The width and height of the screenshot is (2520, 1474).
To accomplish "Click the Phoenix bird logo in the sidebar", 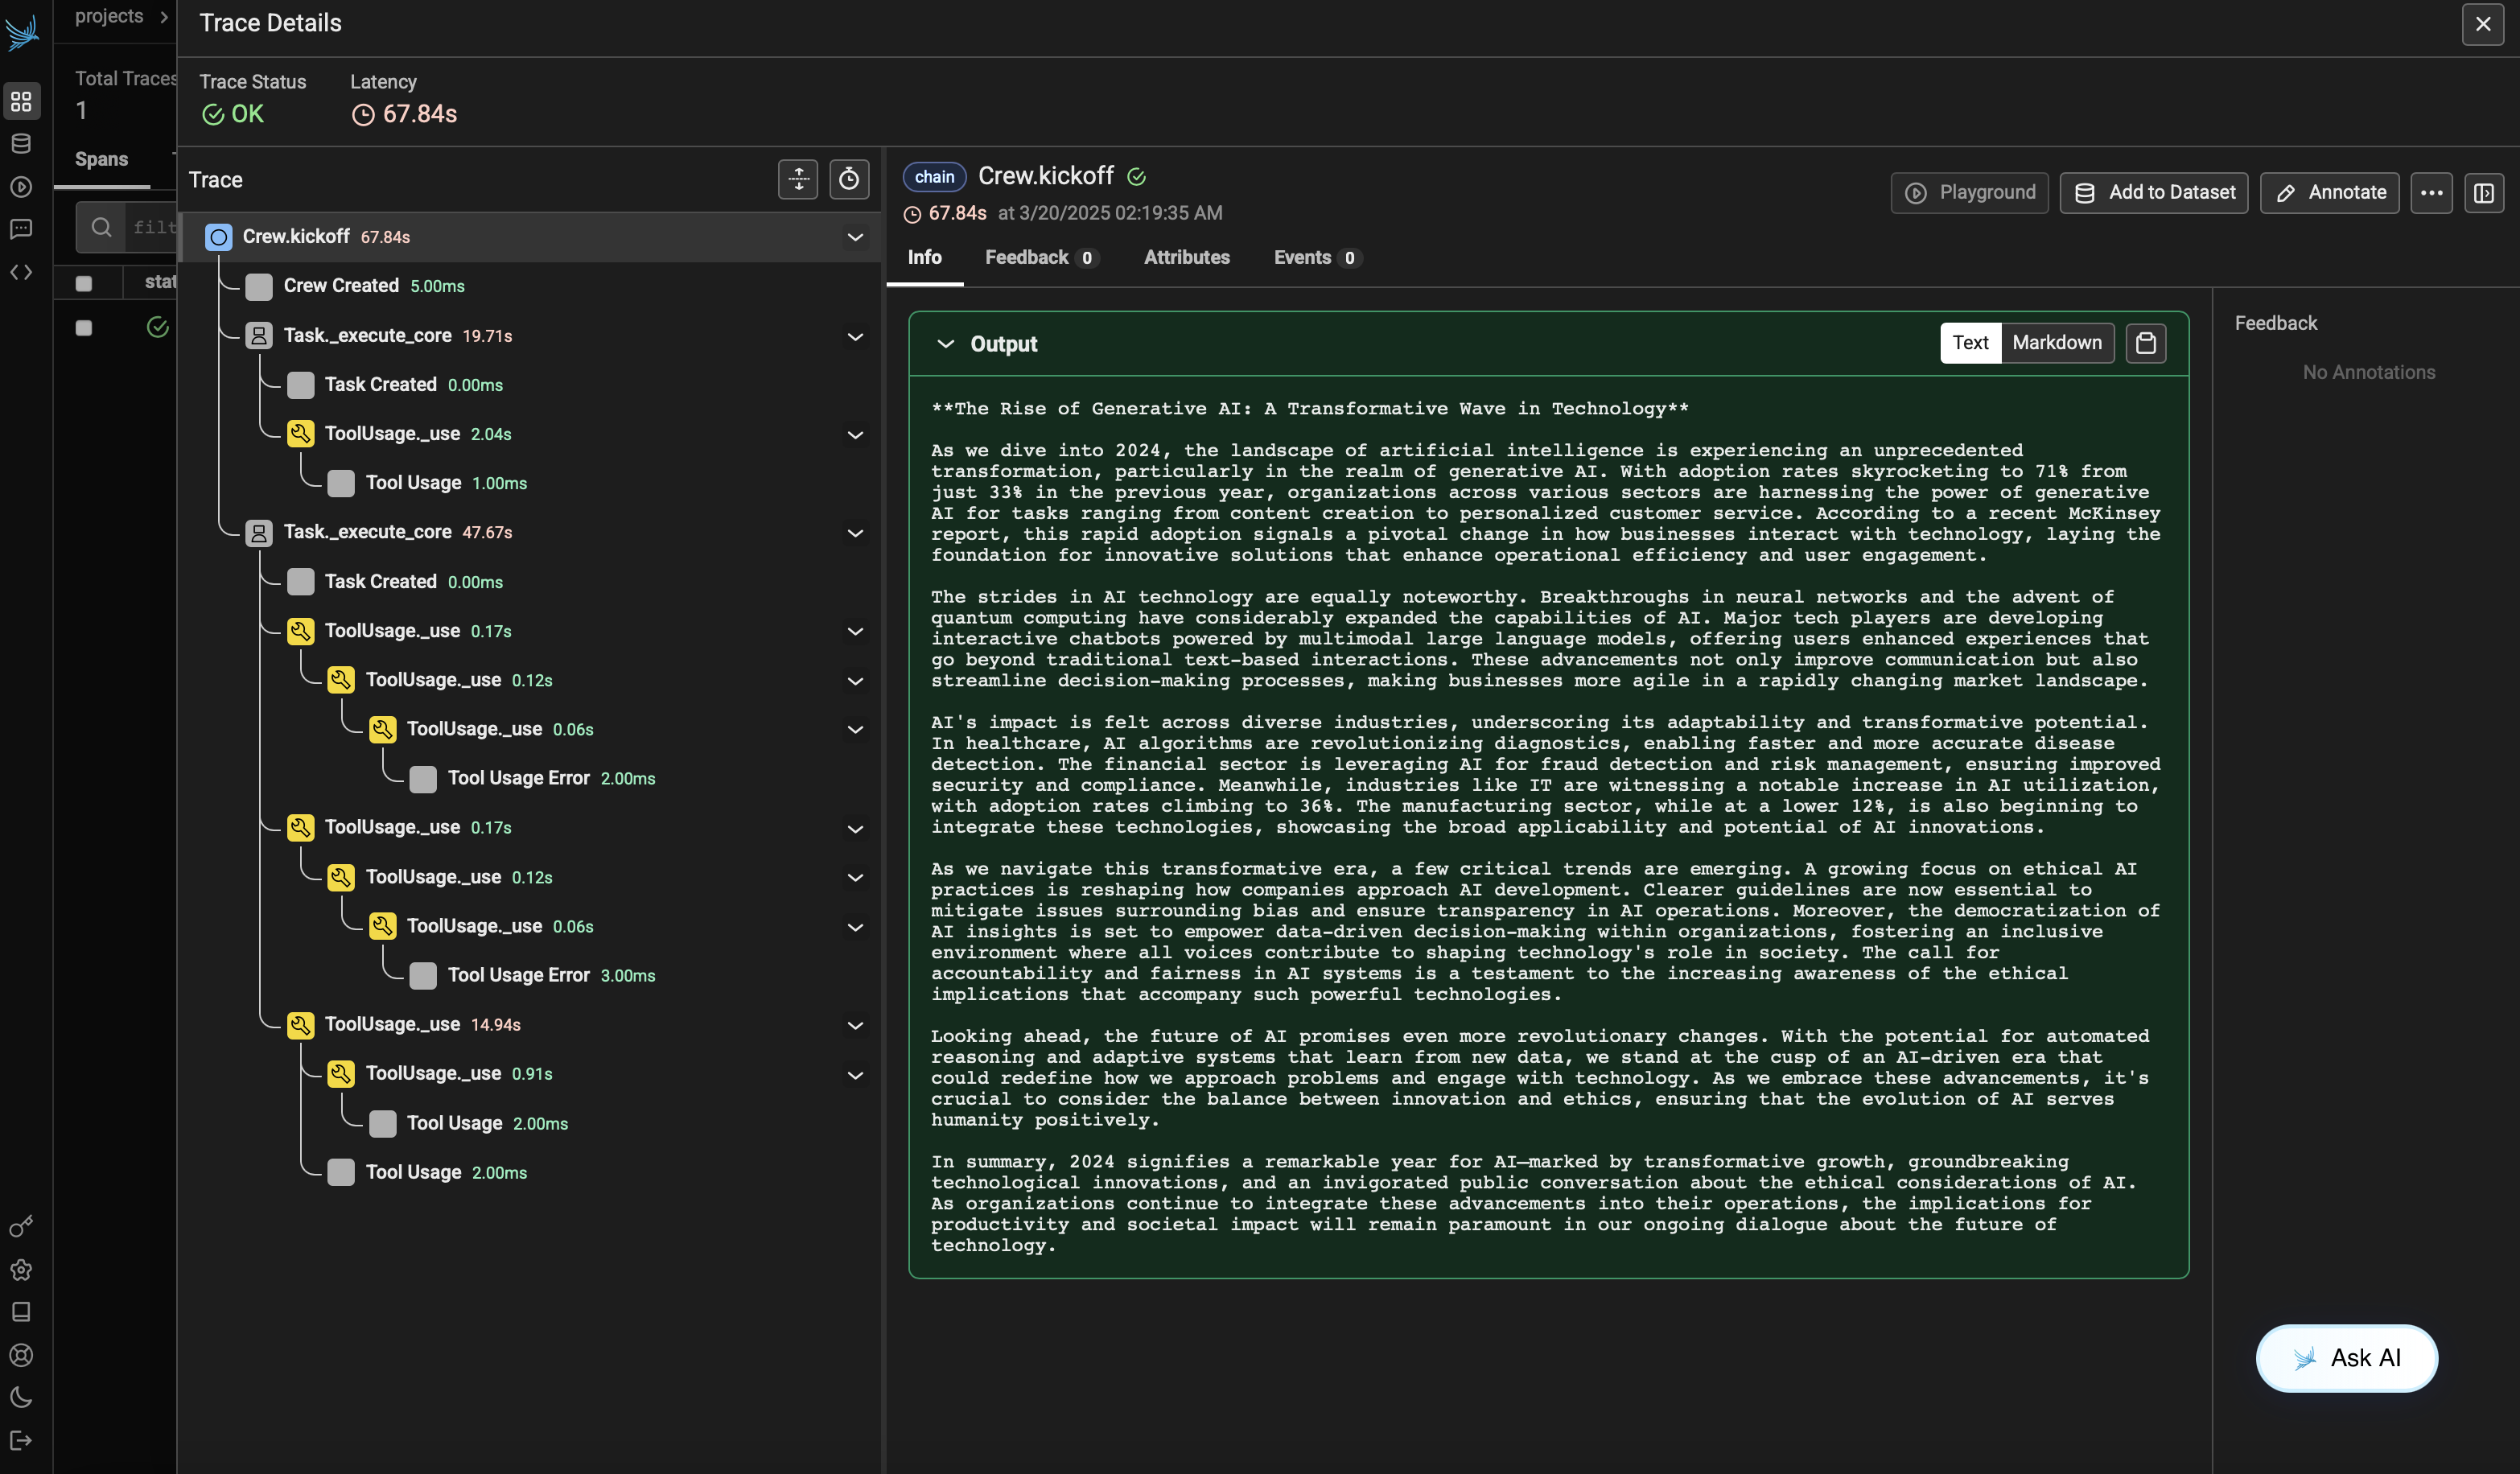I will pyautogui.click(x=22, y=31).
